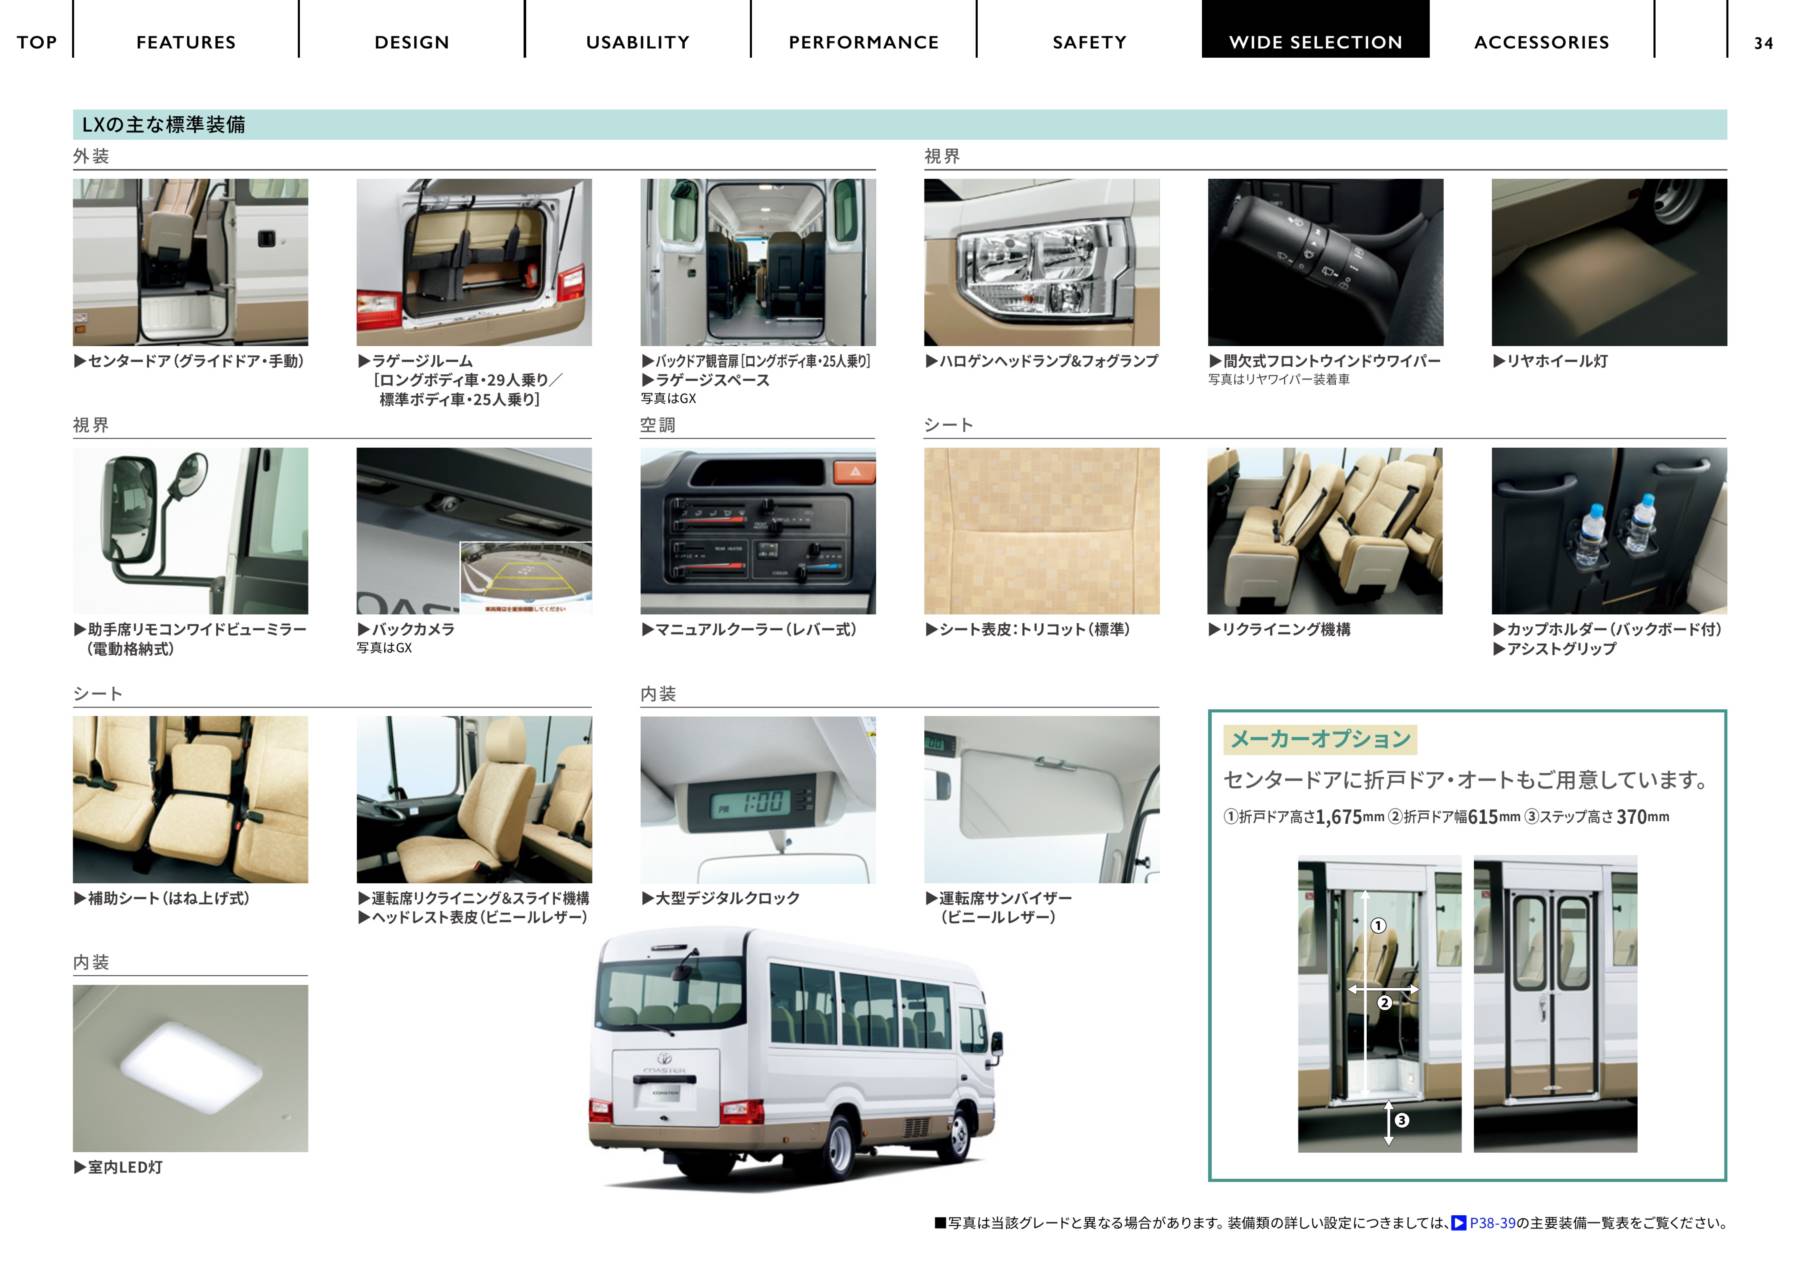Click the white Coaster bus rear view image

pyautogui.click(x=795, y=1060)
